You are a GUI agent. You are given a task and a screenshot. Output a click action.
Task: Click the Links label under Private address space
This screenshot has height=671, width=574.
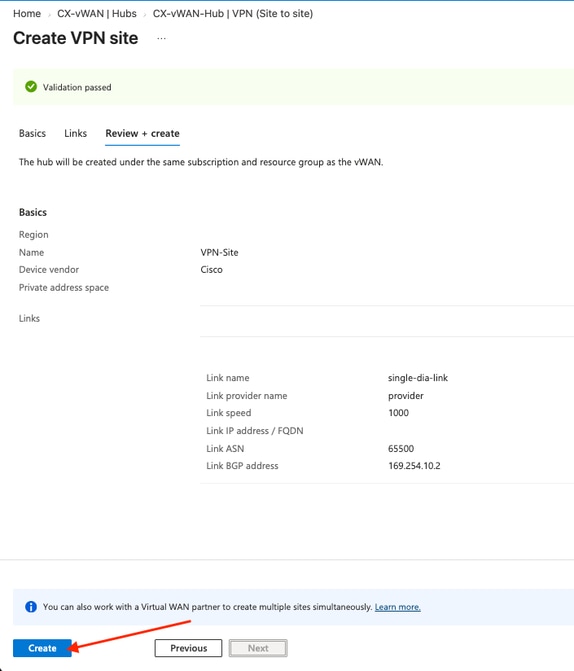pos(29,318)
